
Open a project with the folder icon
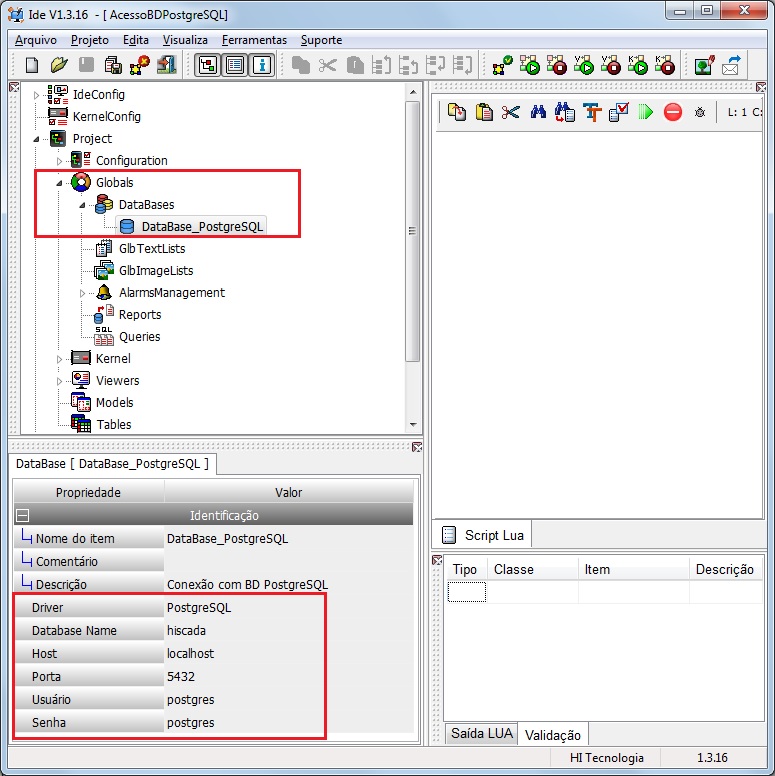(59, 65)
